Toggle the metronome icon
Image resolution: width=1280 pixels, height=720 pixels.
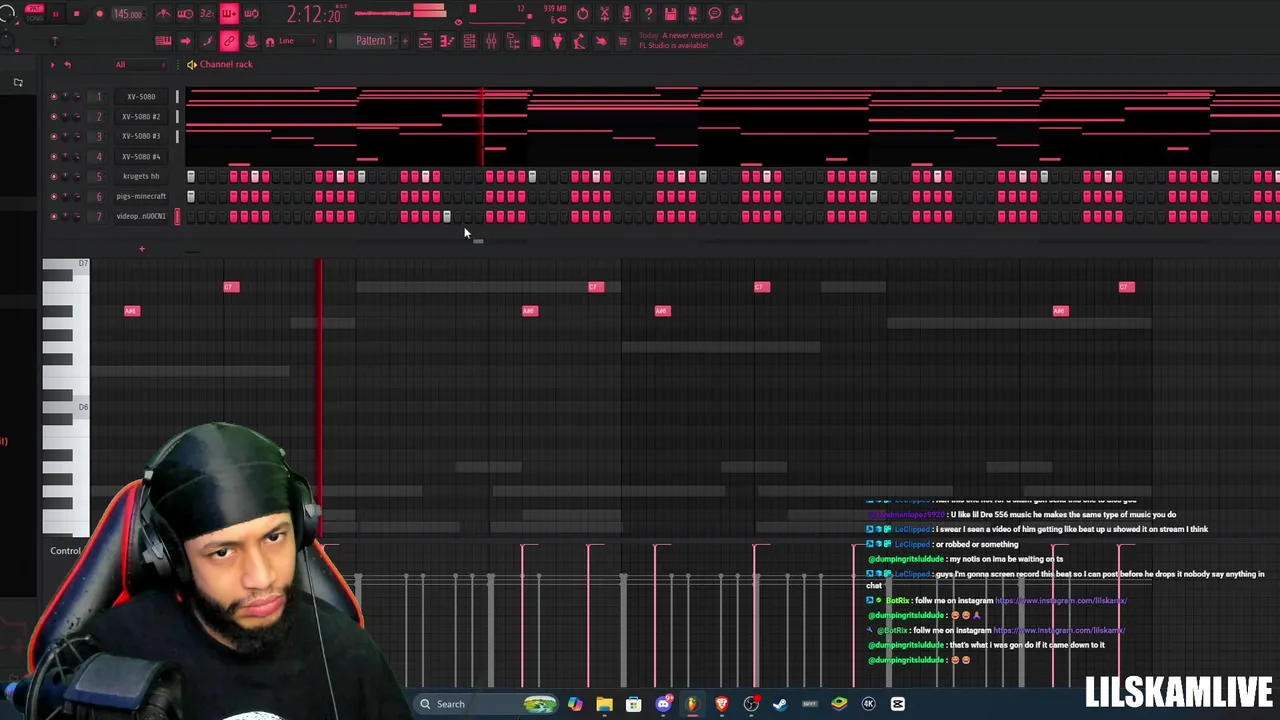coord(163,14)
